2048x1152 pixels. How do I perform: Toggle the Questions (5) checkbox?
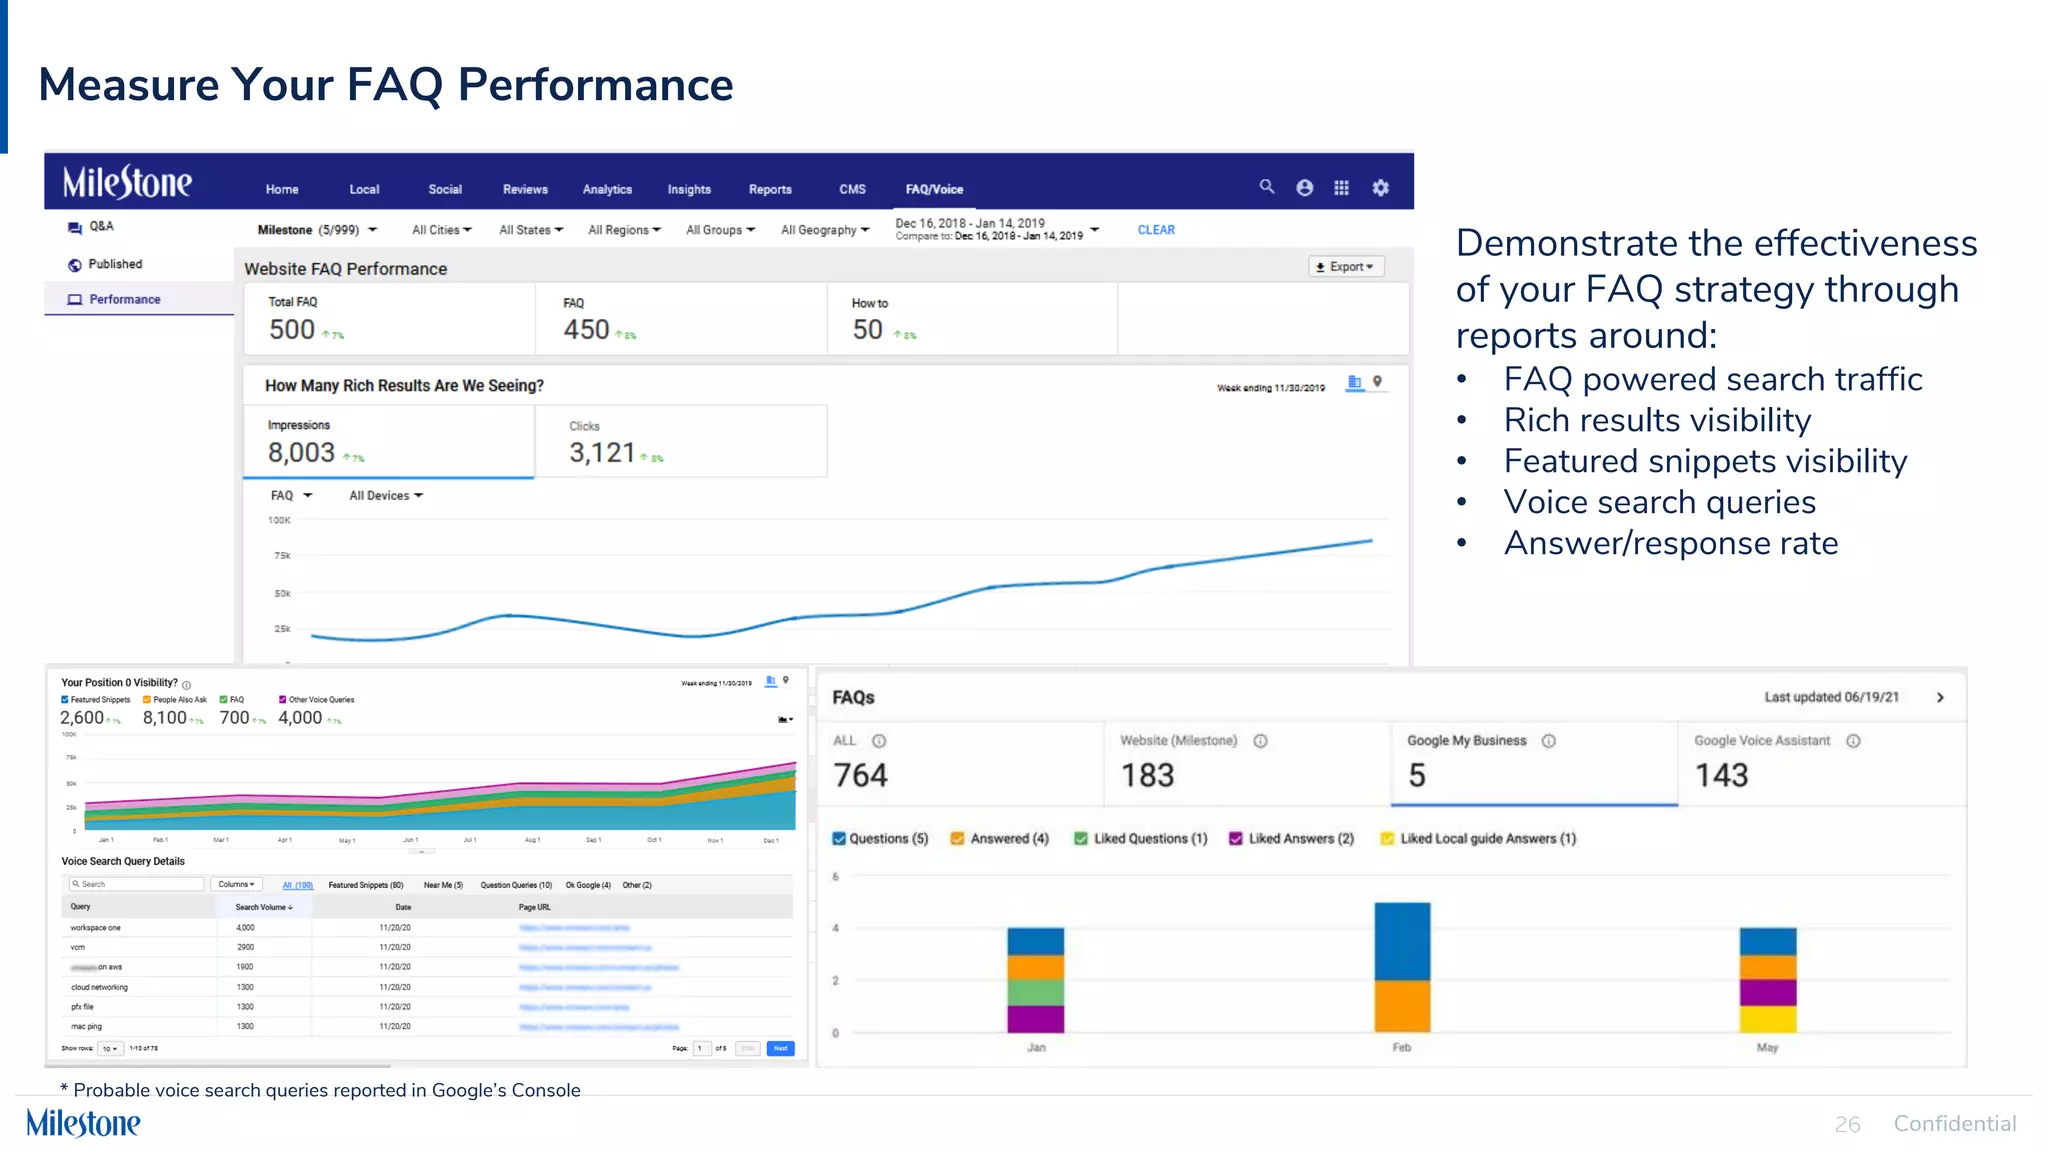pyautogui.click(x=839, y=839)
